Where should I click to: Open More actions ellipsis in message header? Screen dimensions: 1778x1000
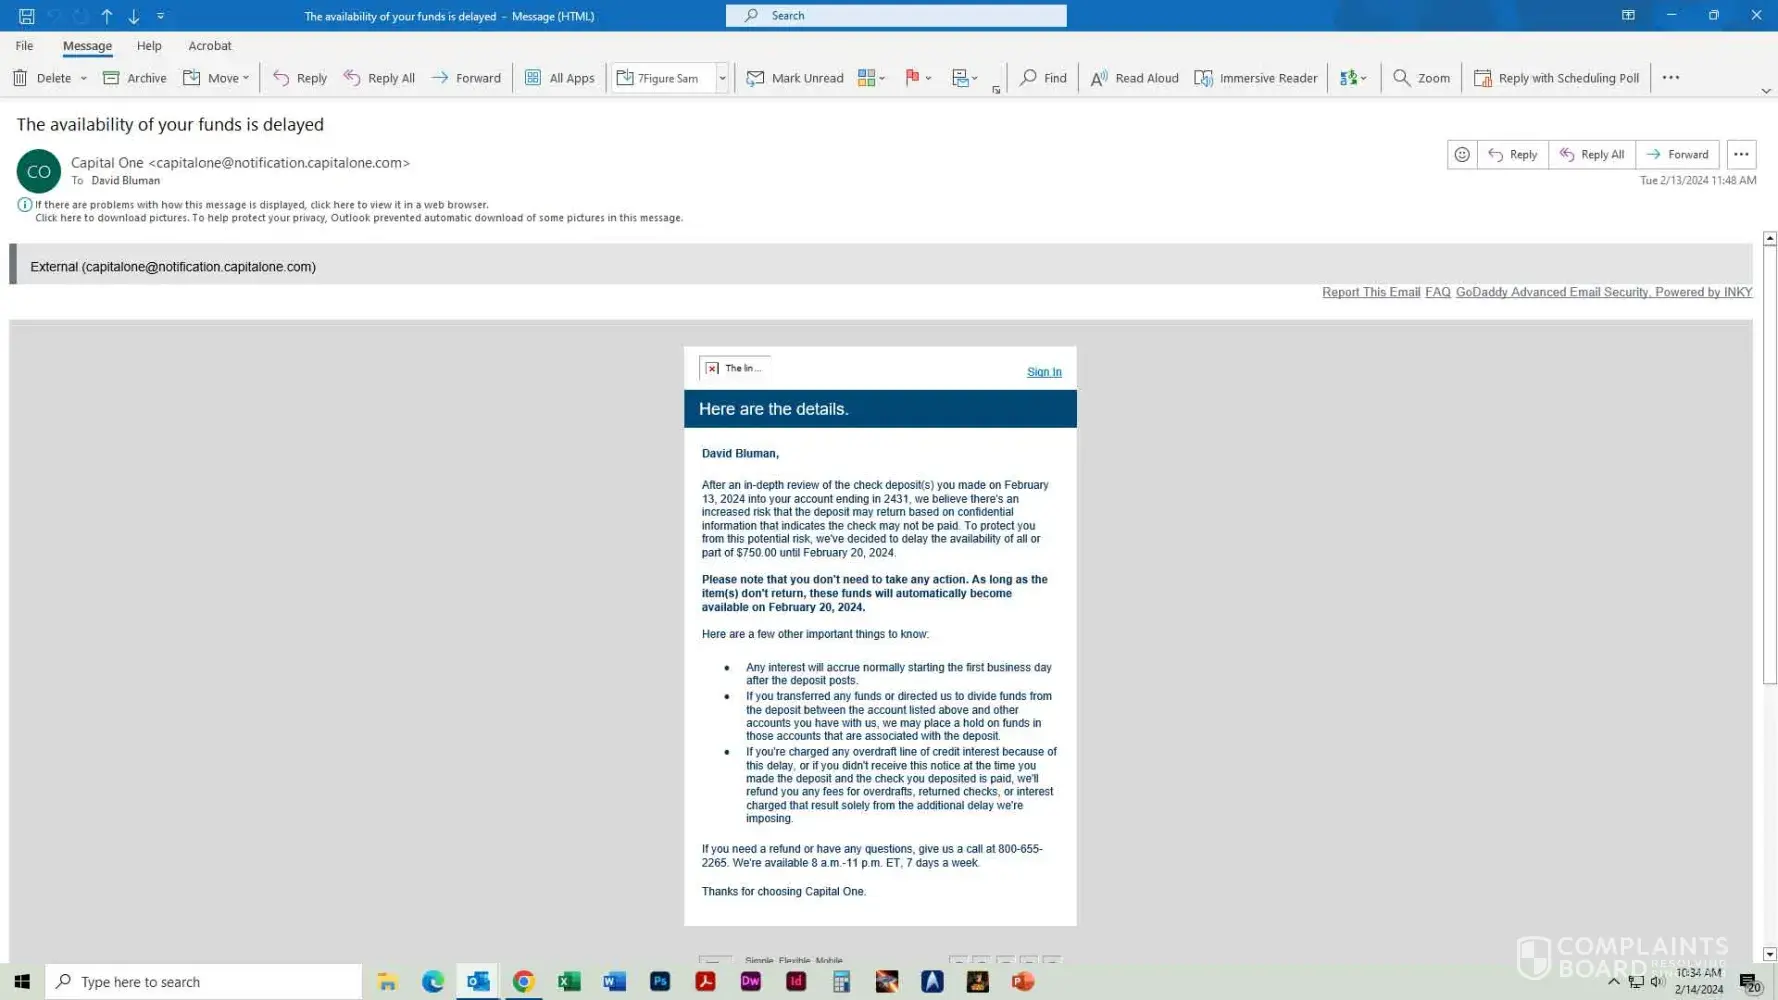(1741, 155)
